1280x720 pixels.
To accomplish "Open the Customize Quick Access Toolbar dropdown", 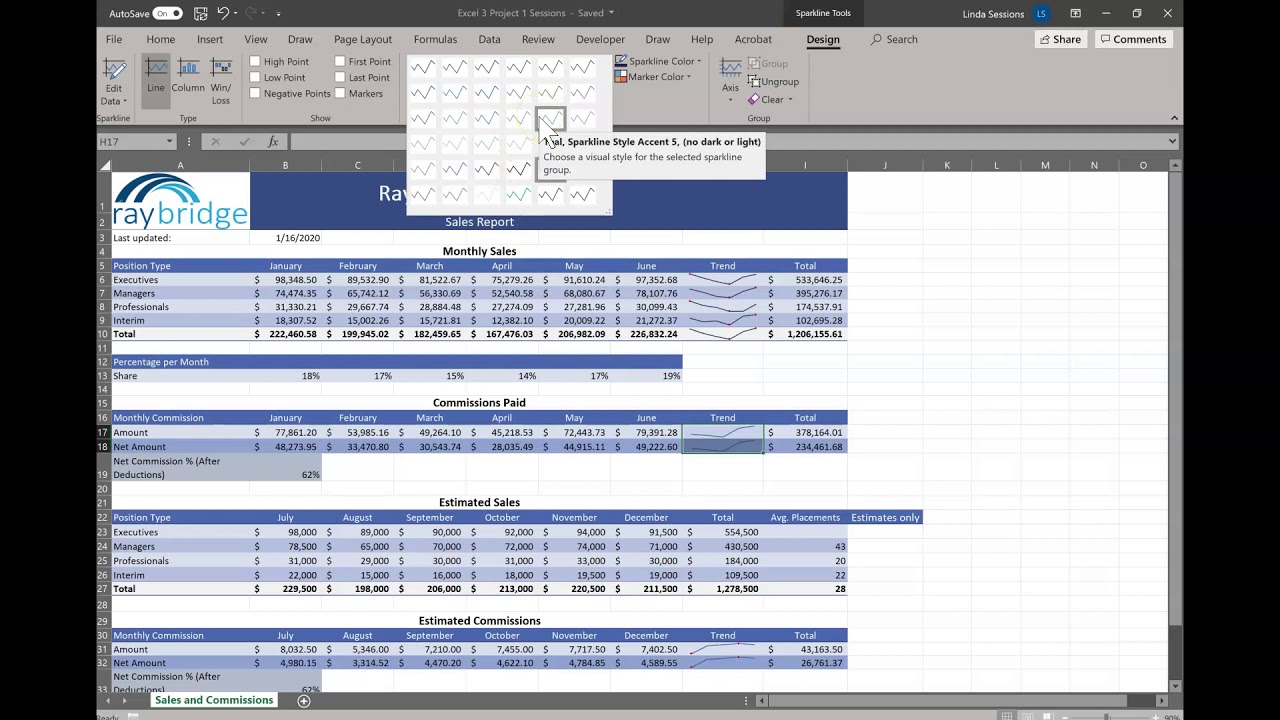I will (278, 13).
